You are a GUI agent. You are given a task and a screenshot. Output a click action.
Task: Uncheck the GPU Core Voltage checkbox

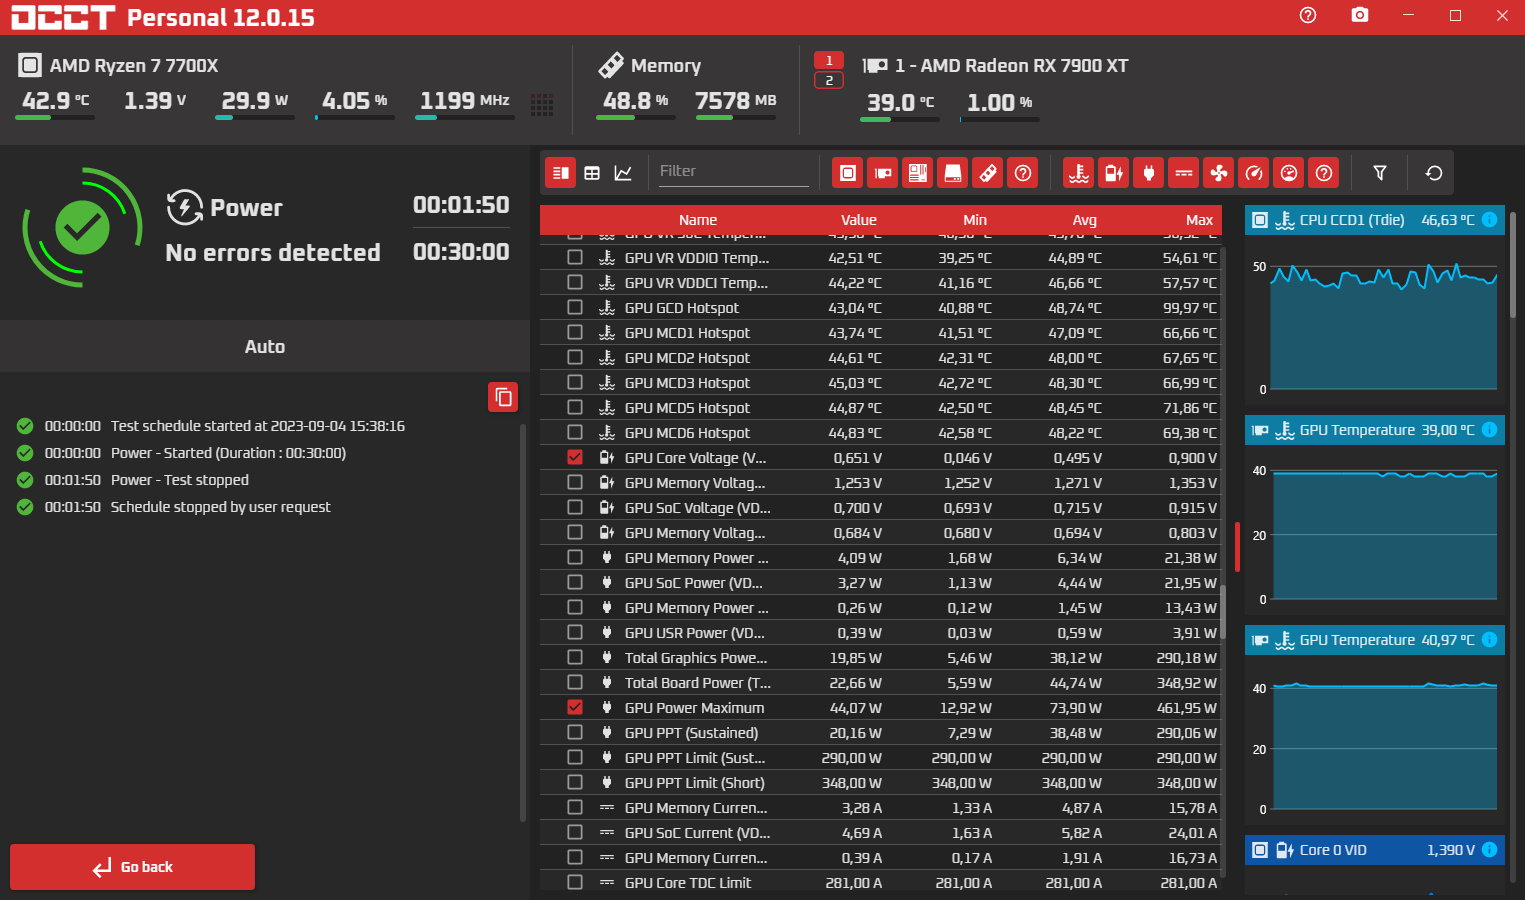click(x=575, y=457)
